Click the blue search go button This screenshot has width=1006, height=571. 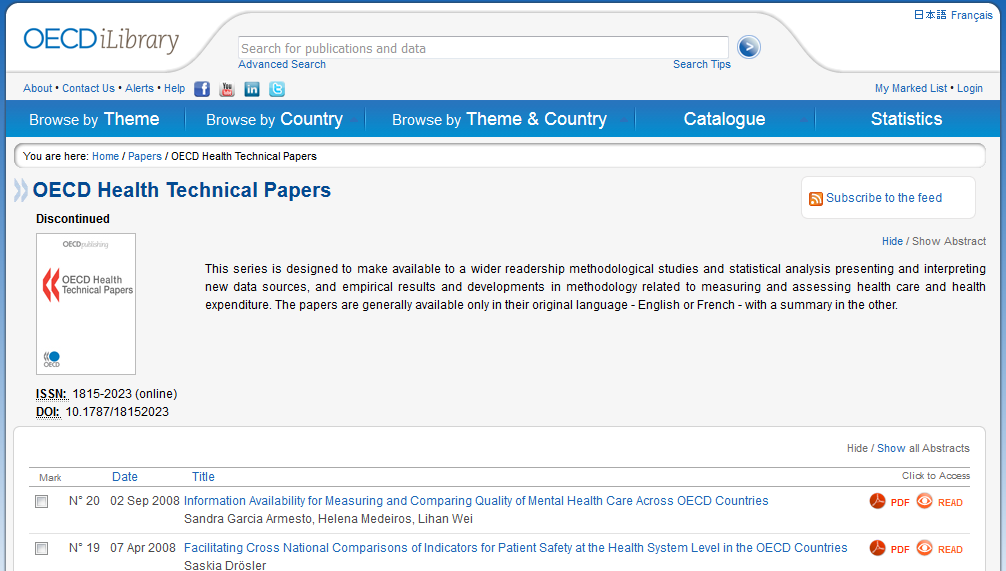pyautogui.click(x=749, y=47)
